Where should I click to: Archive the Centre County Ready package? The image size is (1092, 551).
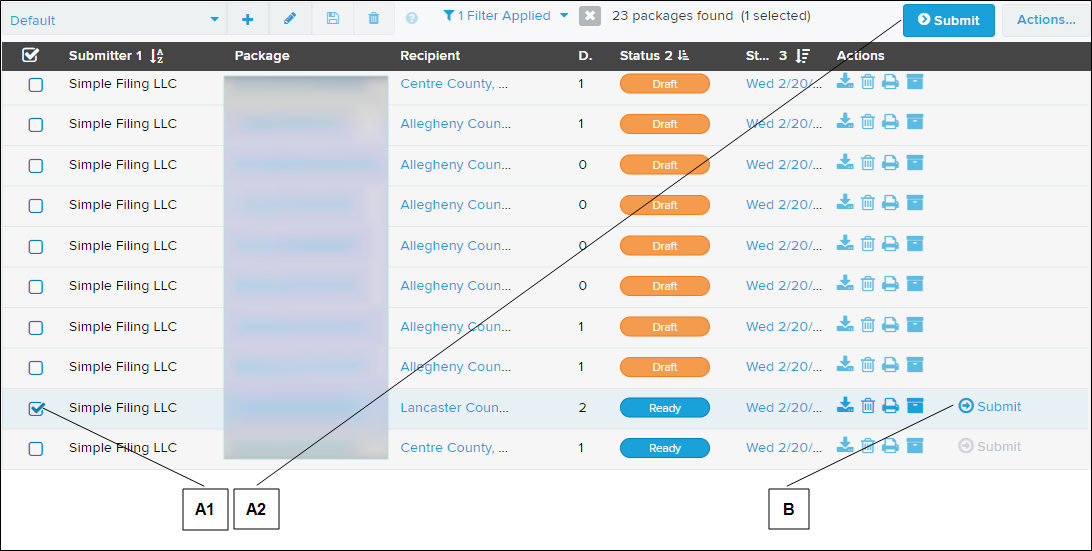tap(914, 446)
